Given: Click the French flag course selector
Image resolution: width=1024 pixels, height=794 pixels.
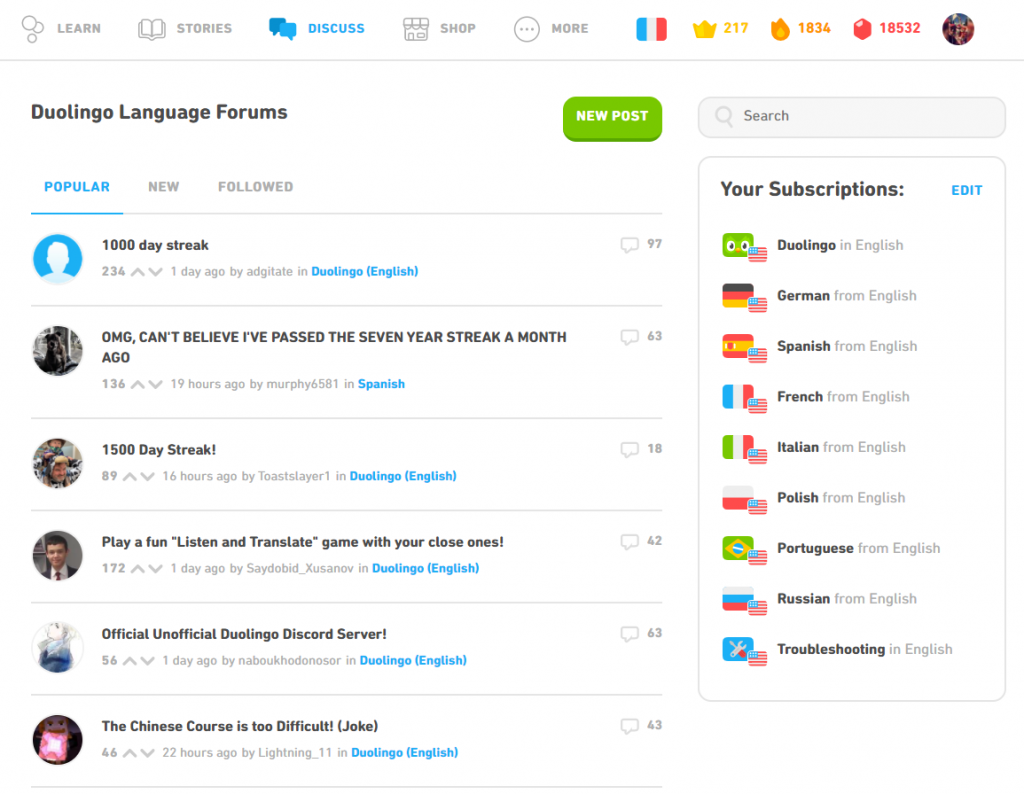Looking at the screenshot, I should [651, 29].
